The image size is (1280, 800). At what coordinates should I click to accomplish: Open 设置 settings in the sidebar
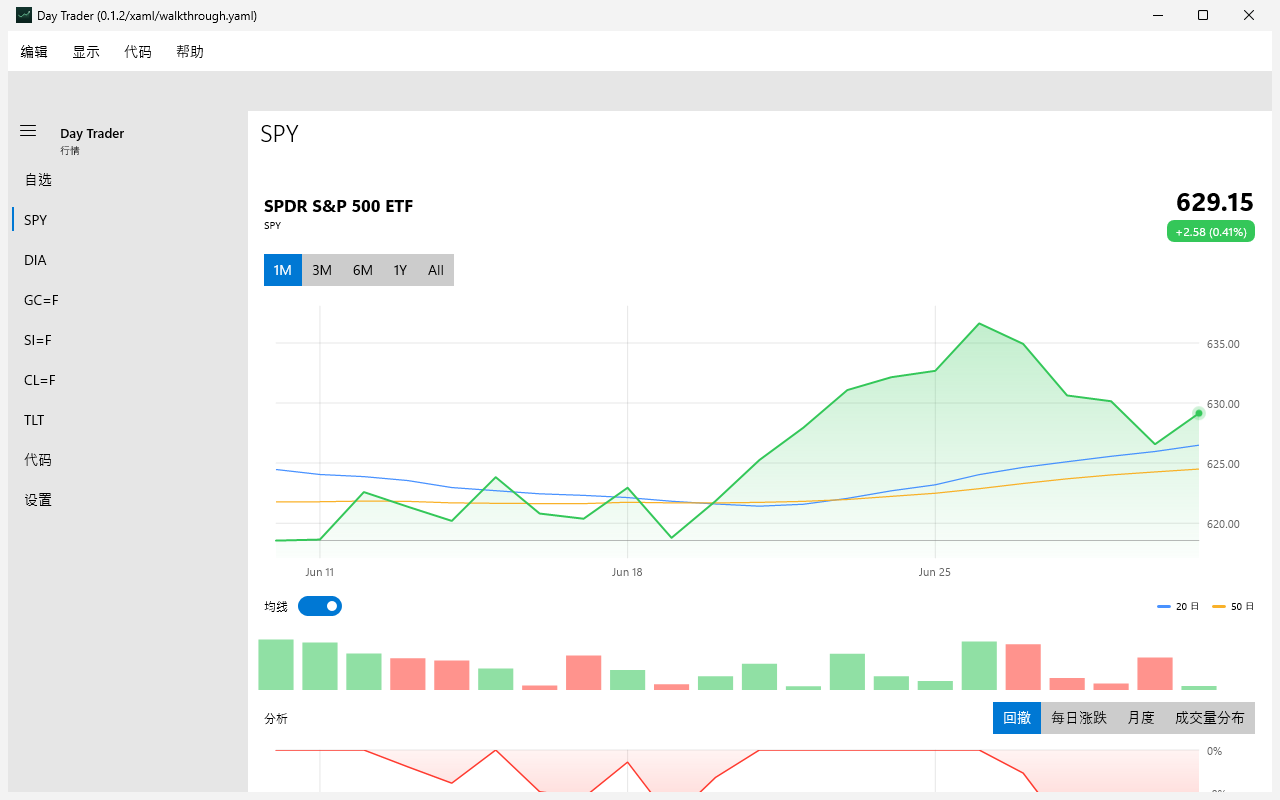[x=128, y=500]
